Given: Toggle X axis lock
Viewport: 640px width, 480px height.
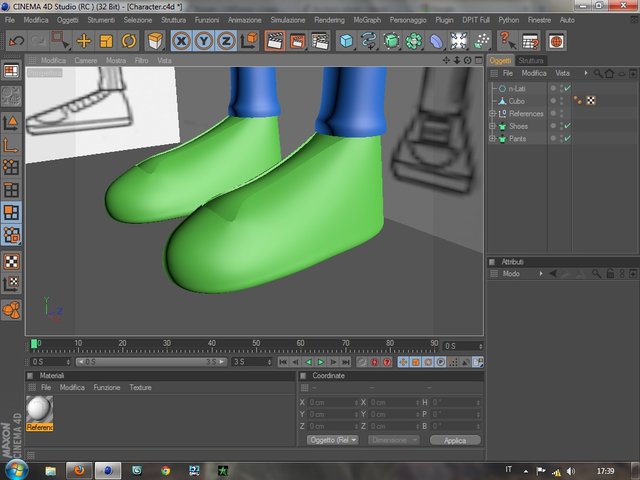Looking at the screenshot, I should click(x=181, y=41).
